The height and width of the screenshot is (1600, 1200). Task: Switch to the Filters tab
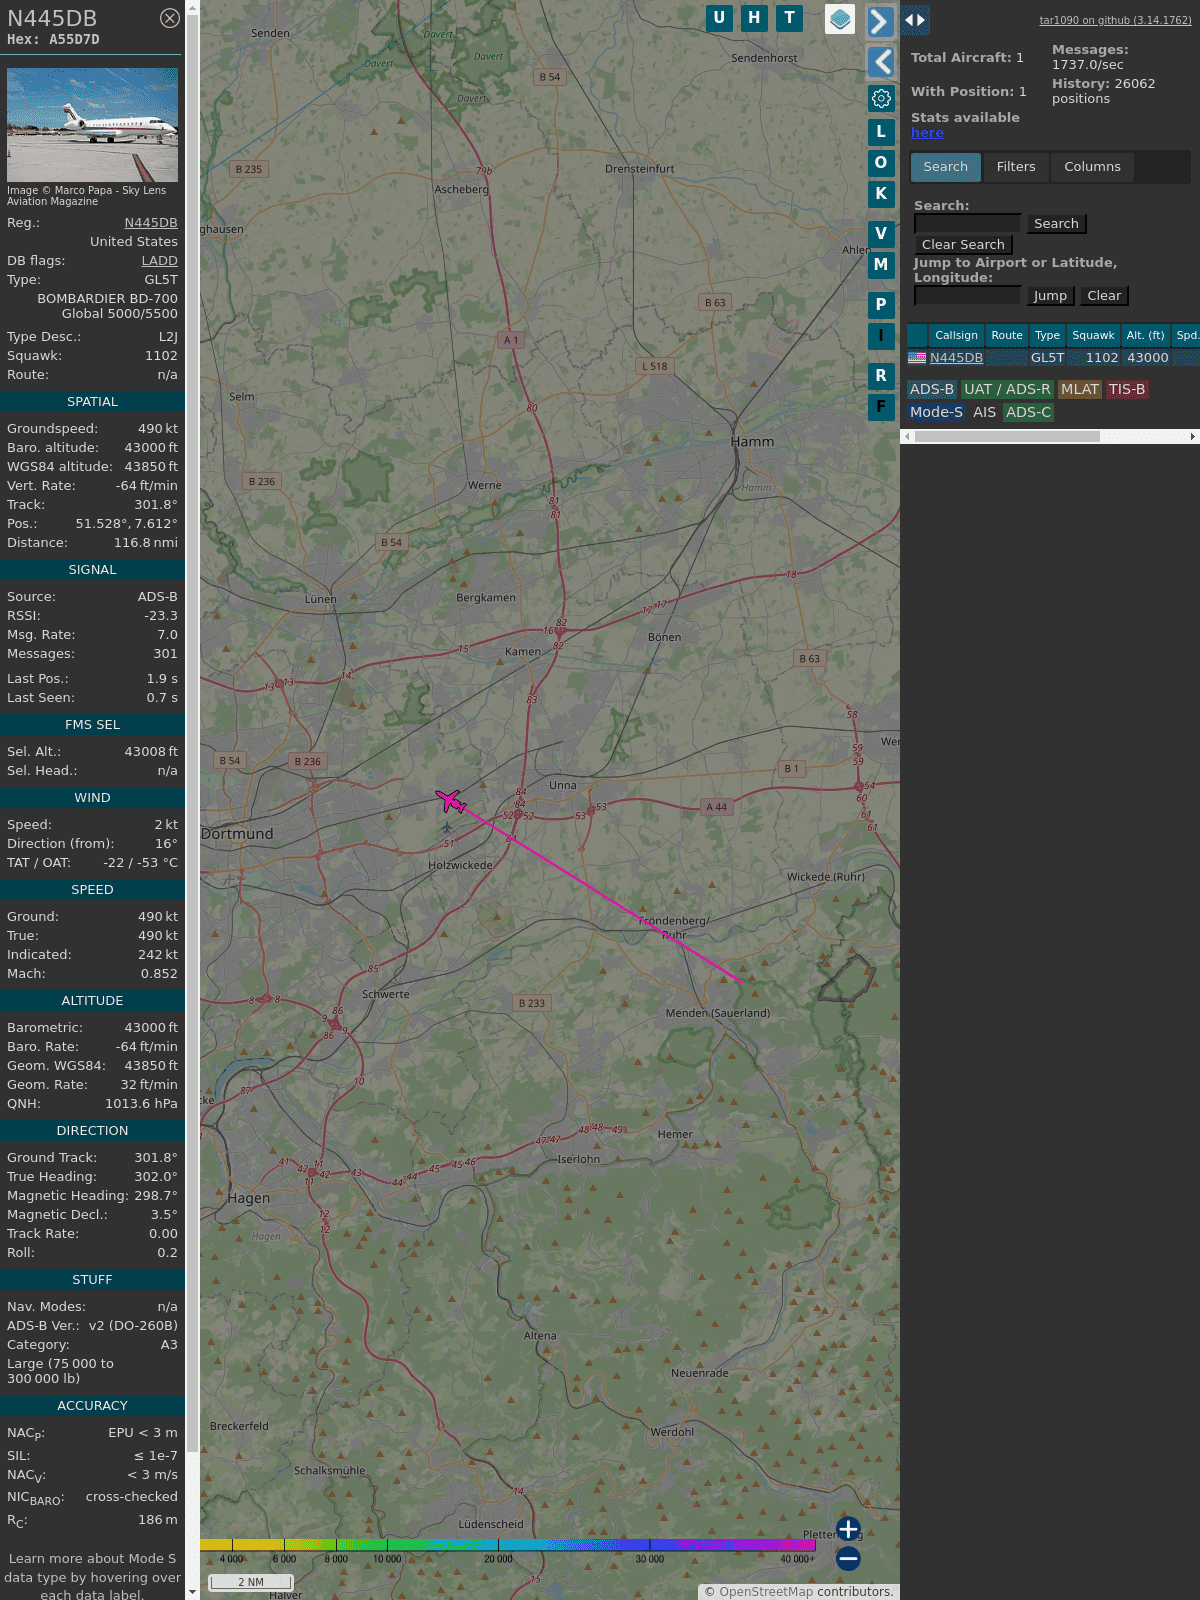coord(1015,167)
